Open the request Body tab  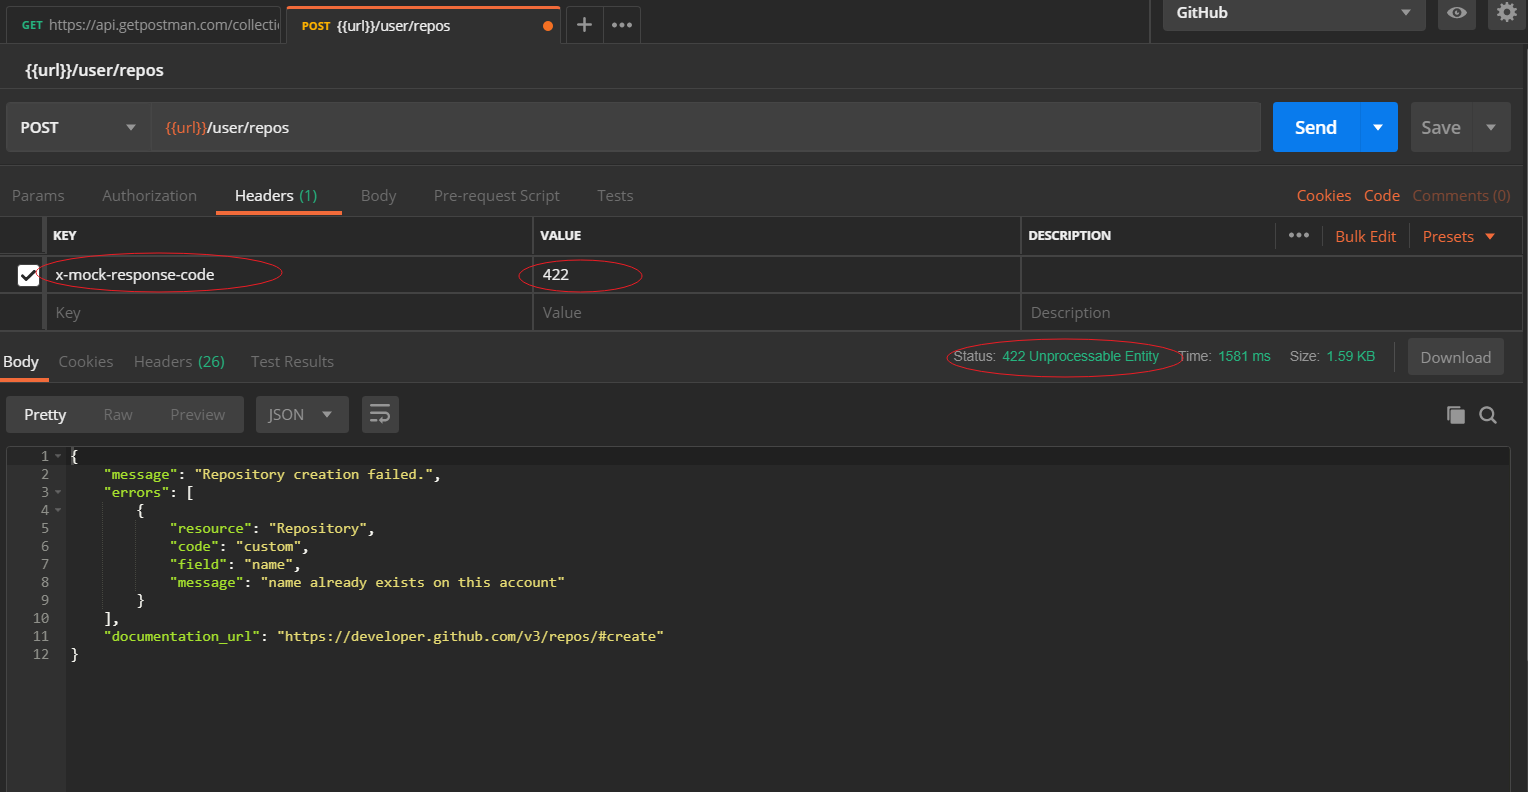click(378, 195)
